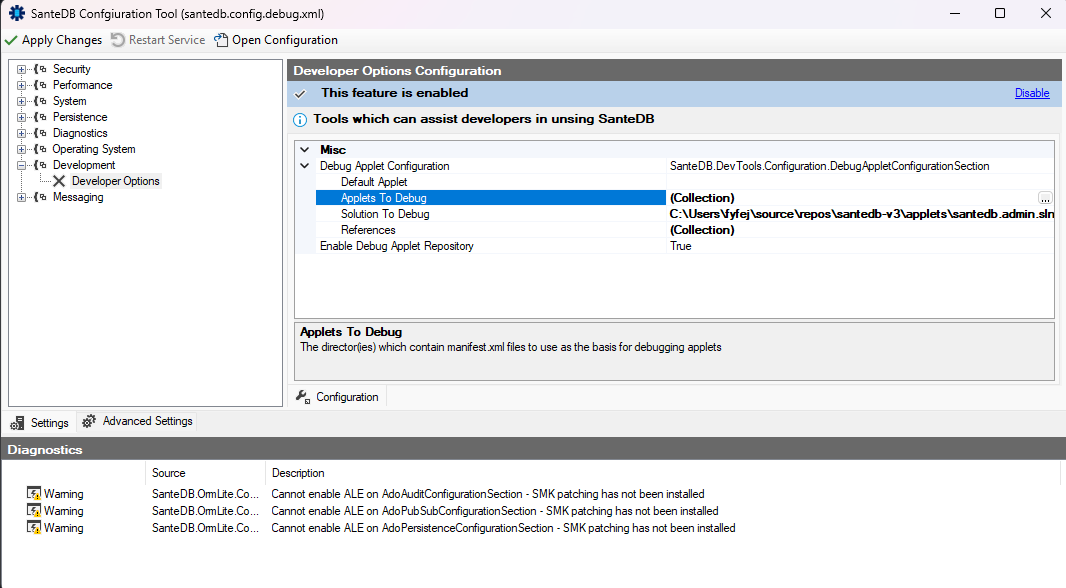Click Open Configuration in the toolbar
This screenshot has width=1066, height=588.
[x=276, y=40]
